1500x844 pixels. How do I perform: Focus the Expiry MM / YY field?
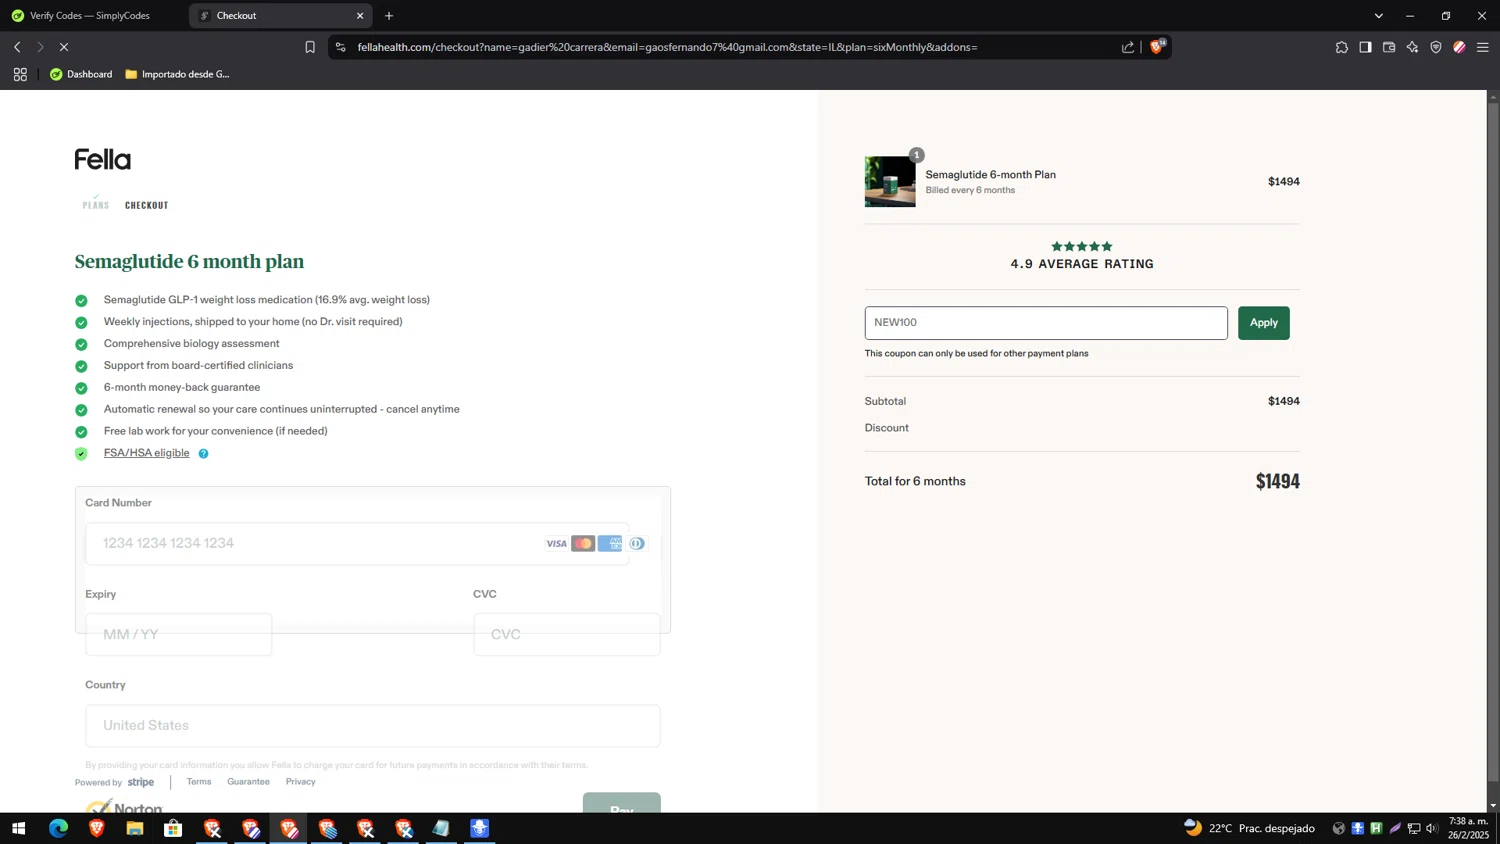coord(178,634)
